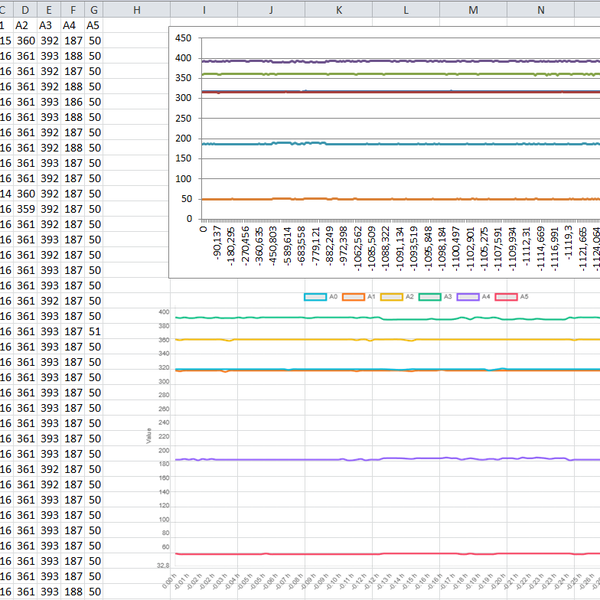Click the 32.8 axis label in lower chart
600x600 pixels.
[163, 565]
